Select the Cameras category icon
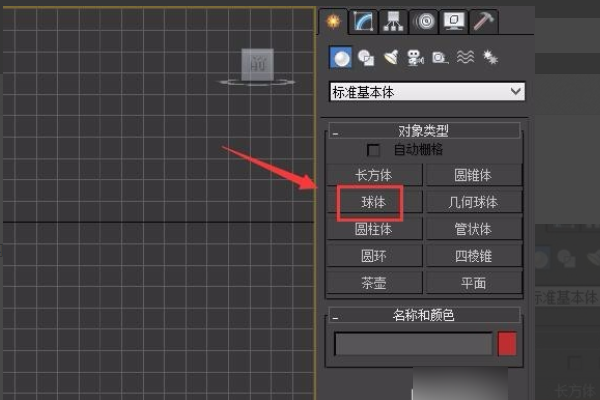This screenshot has height=400, width=600. click(415, 58)
